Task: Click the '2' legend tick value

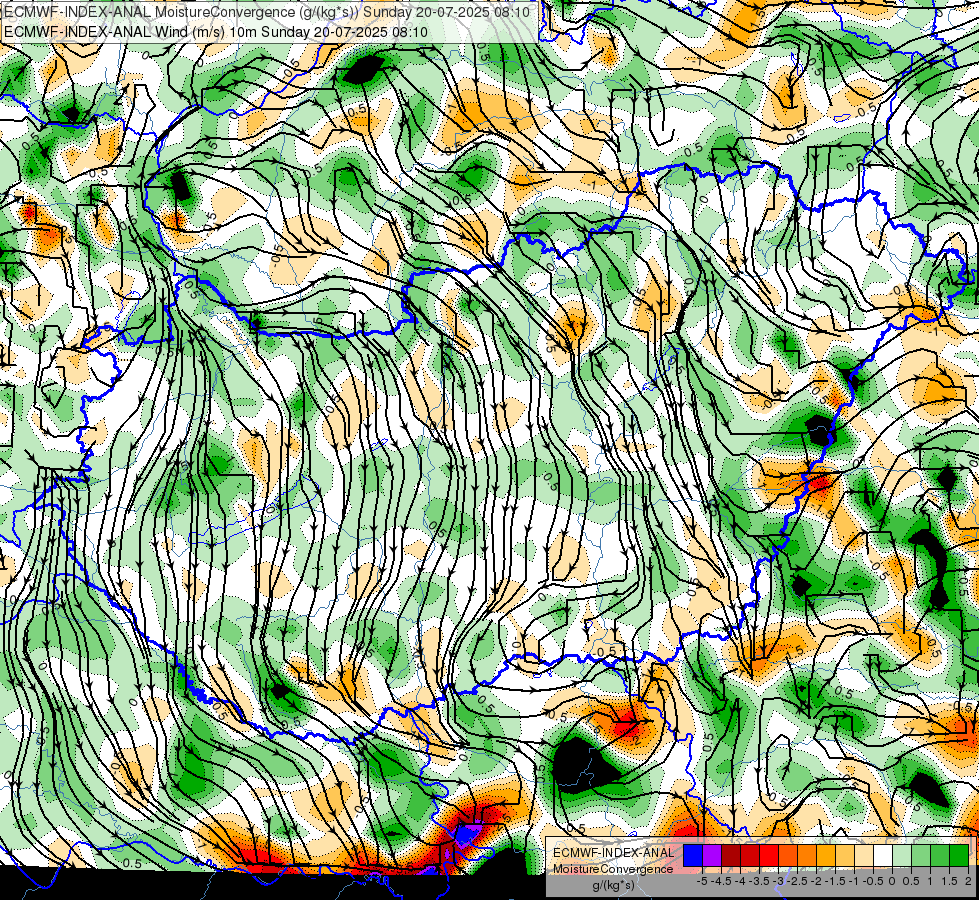Action: pos(968,881)
